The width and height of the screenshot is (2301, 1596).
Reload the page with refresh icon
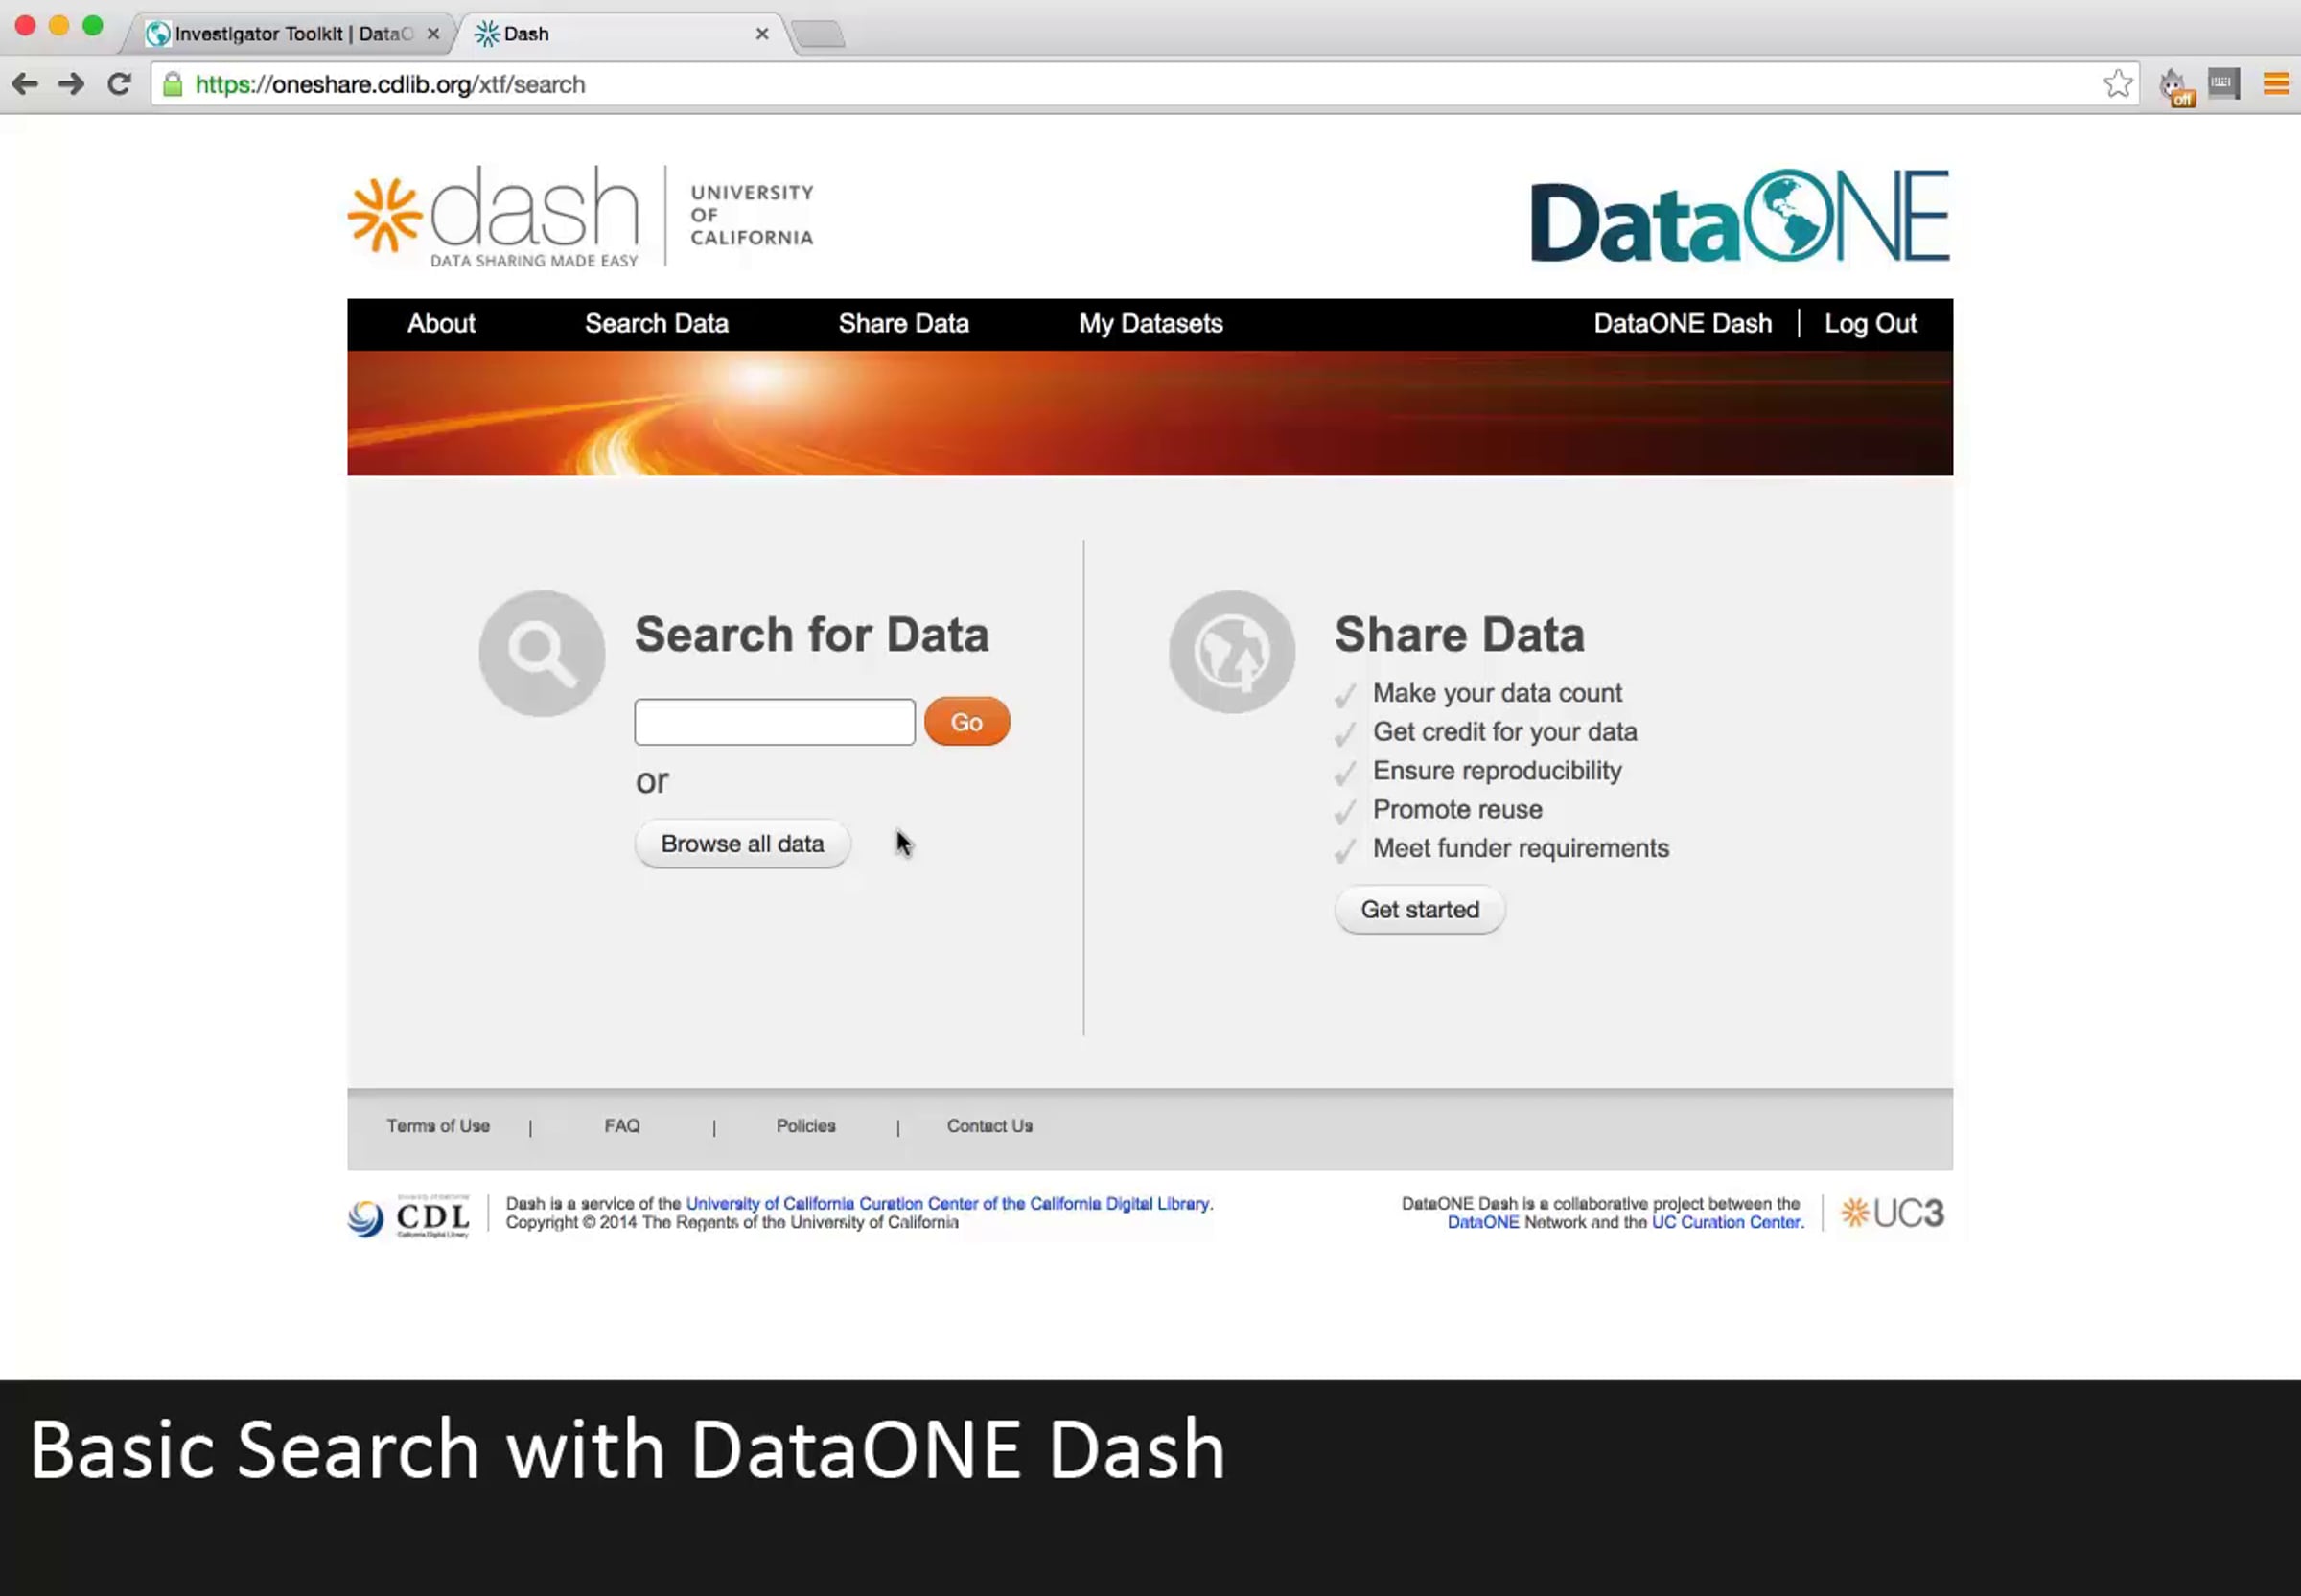click(119, 84)
